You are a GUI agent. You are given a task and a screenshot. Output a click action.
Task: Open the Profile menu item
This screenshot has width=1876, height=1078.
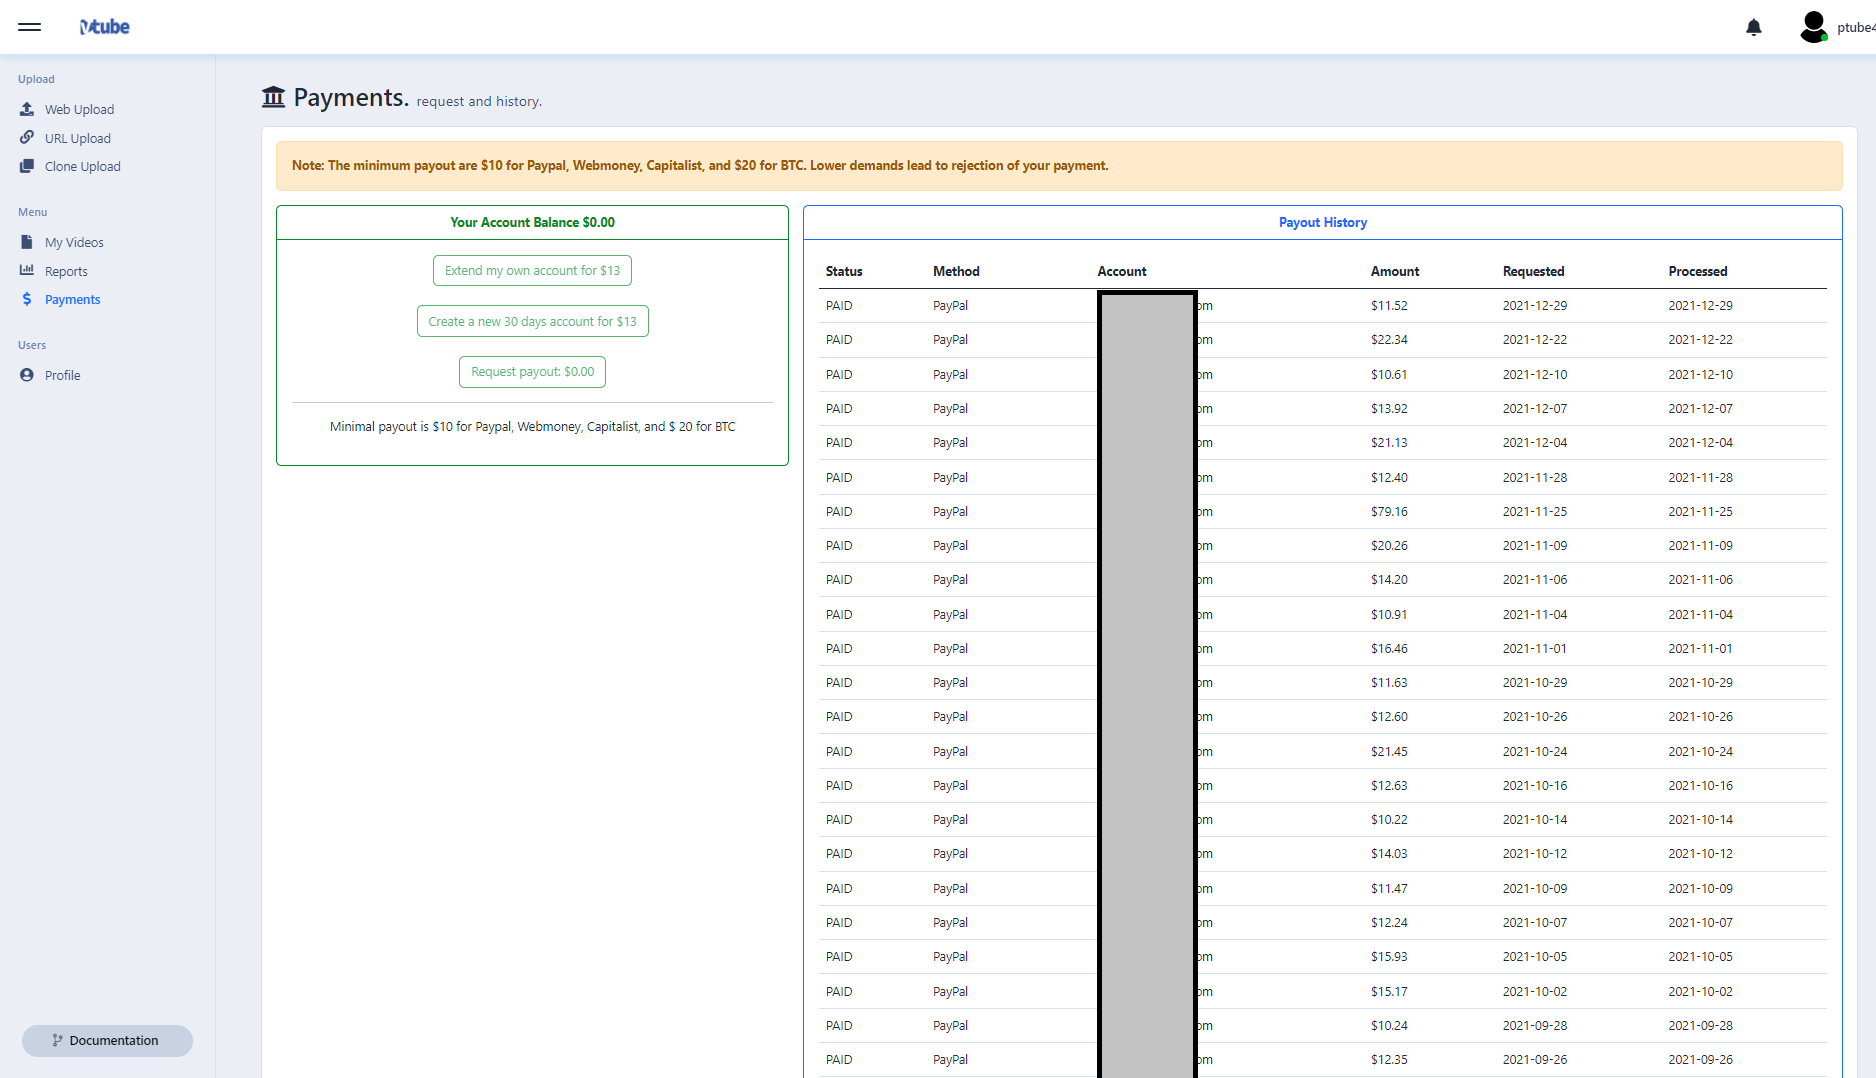coord(62,375)
